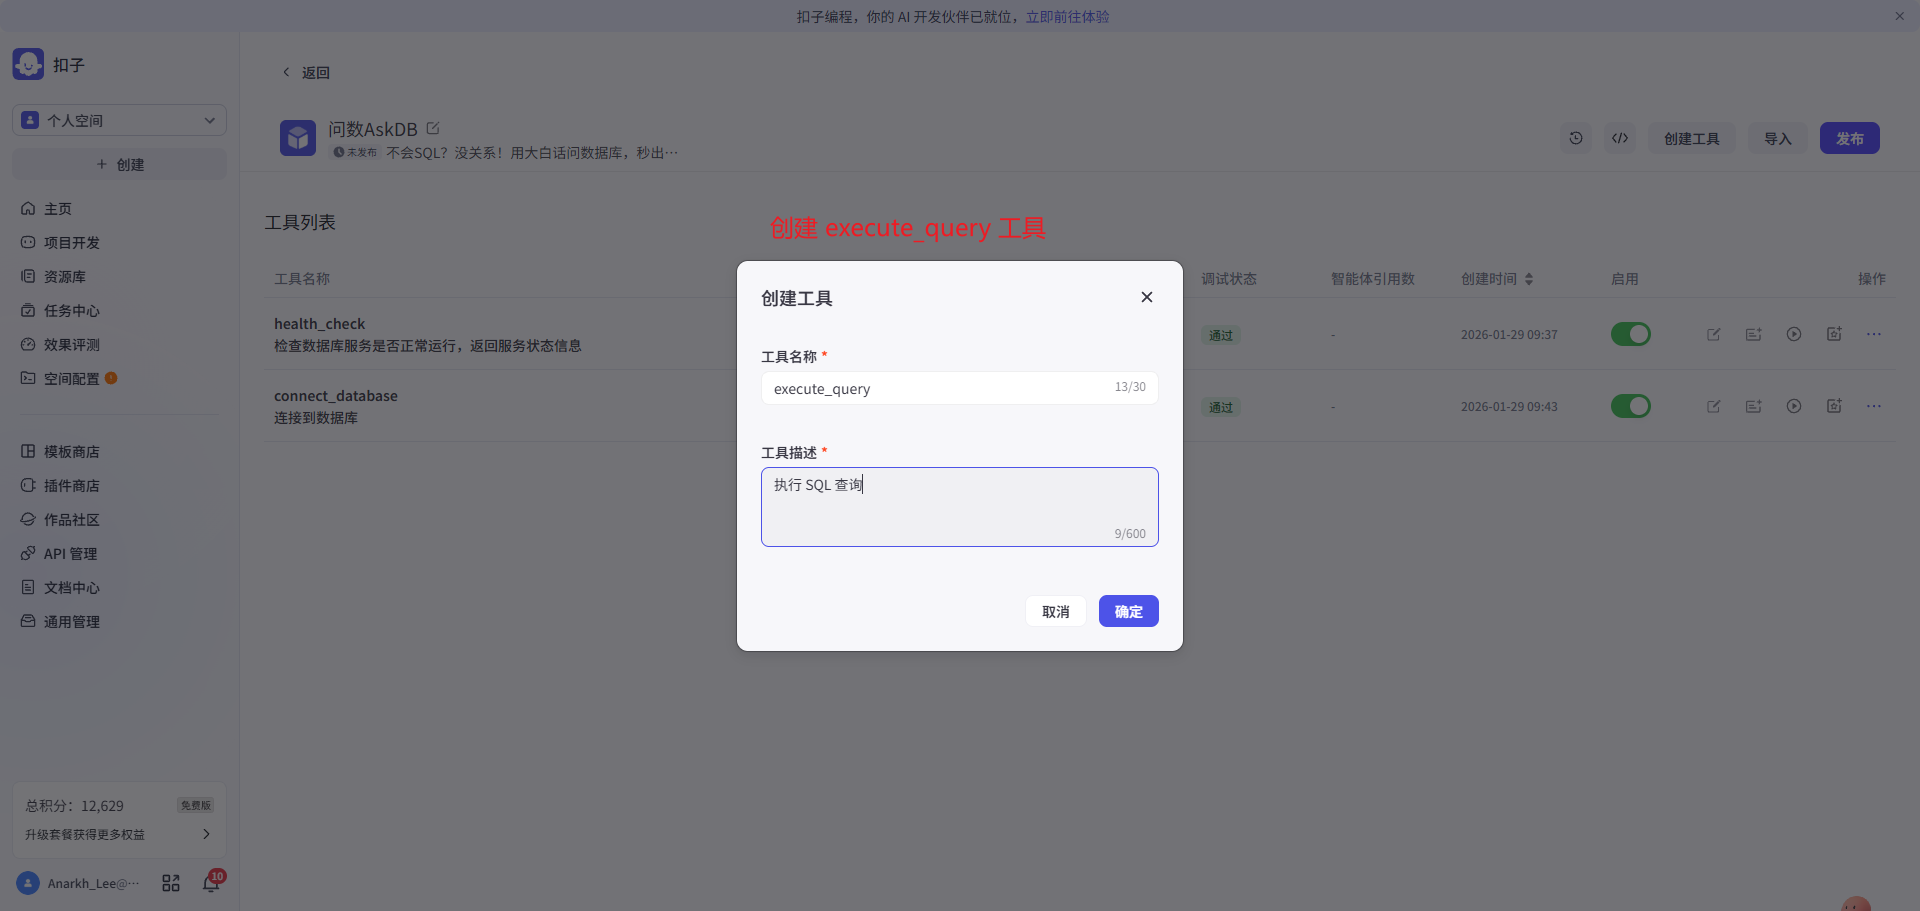Click 通过 status badge for health_check

coord(1221,336)
